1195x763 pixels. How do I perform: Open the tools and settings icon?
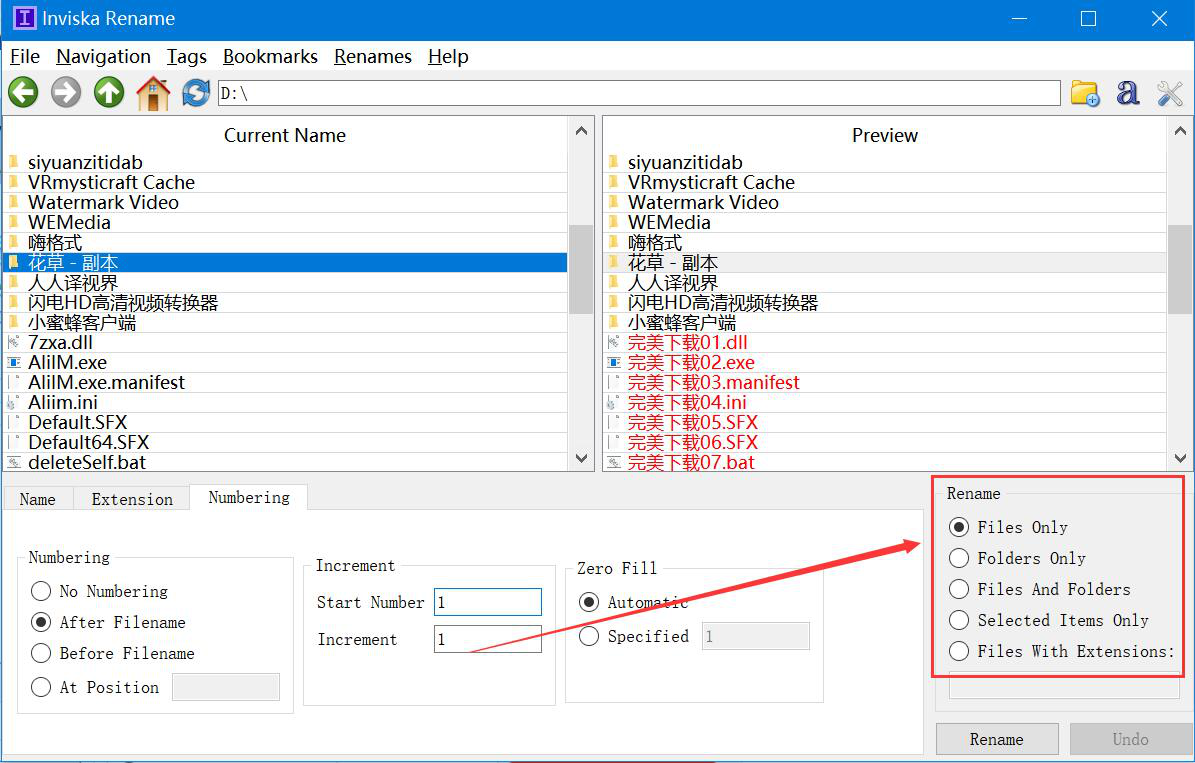pos(1170,93)
